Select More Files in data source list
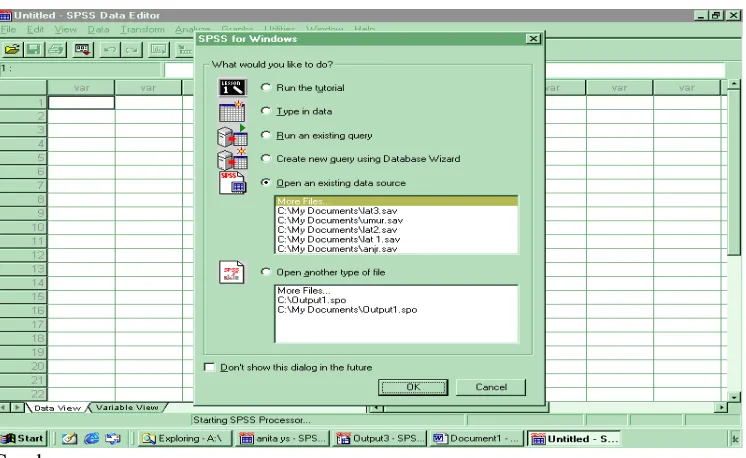Screen dimensions: 746x458 [396, 201]
